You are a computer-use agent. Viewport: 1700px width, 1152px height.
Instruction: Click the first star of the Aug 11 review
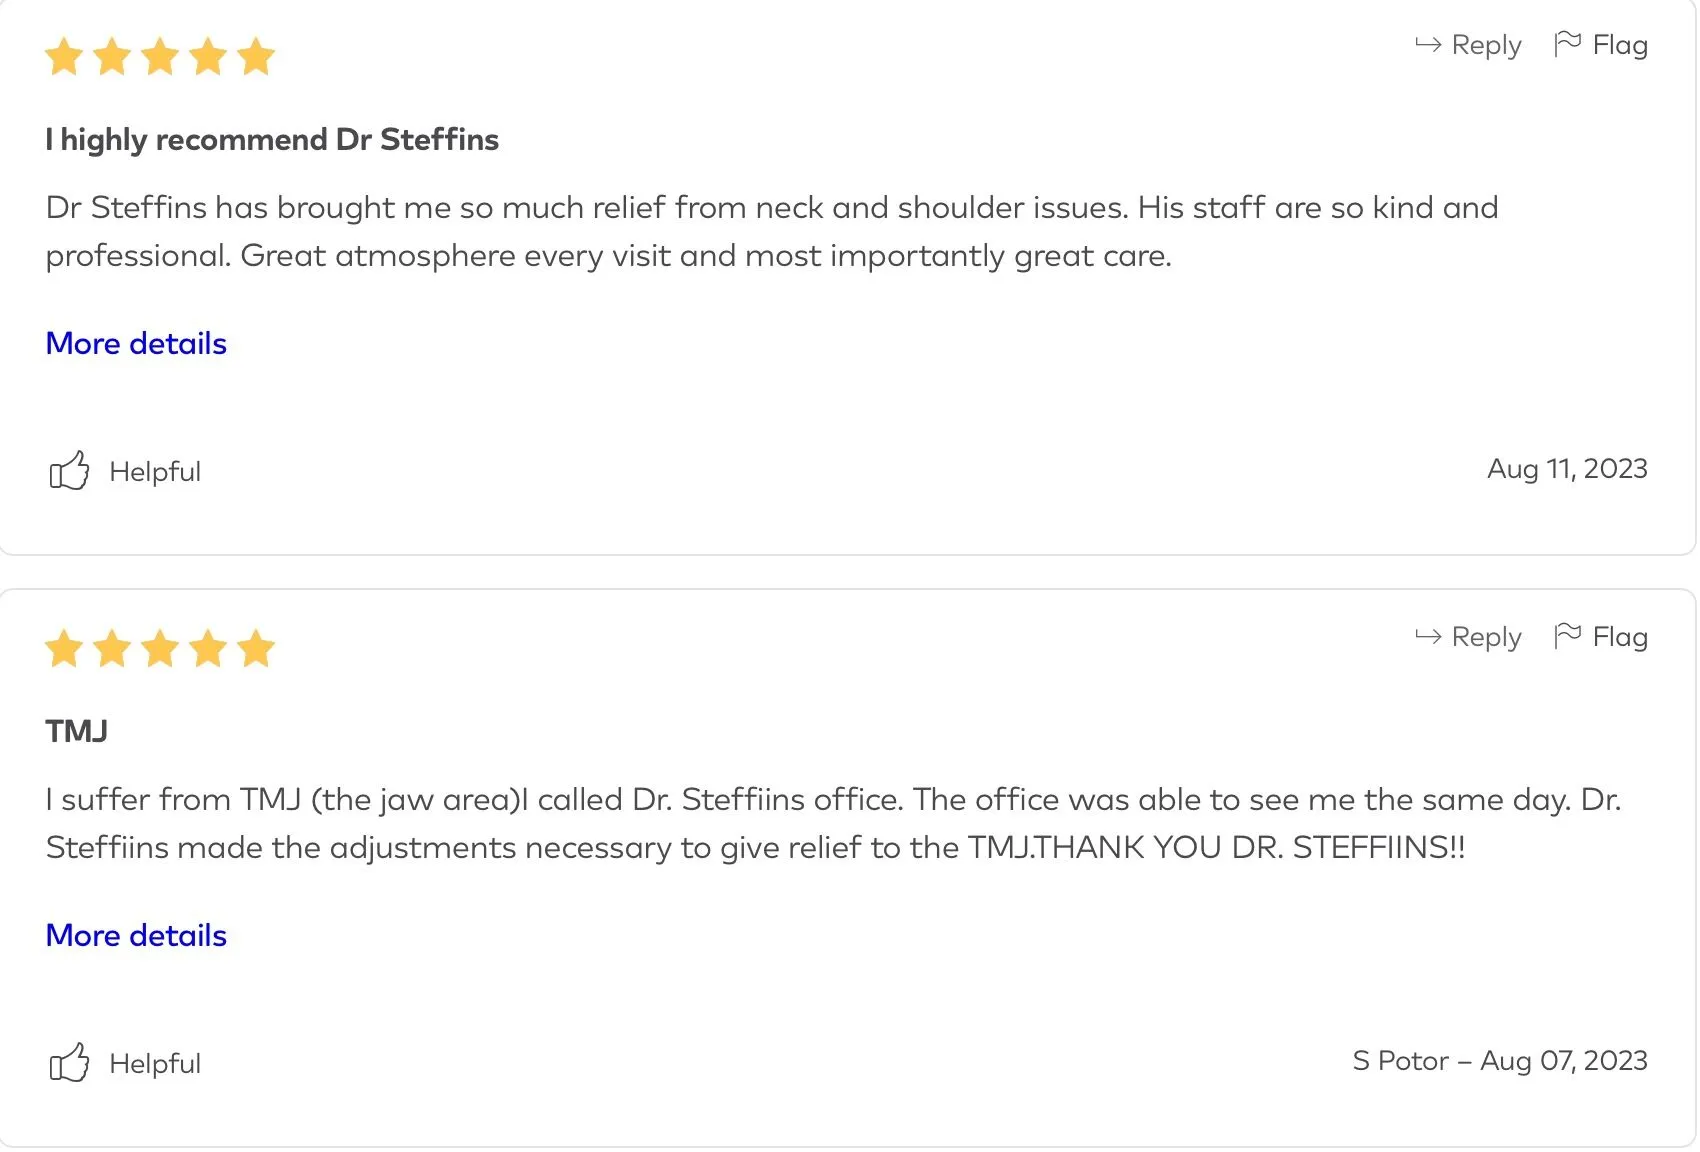click(64, 57)
